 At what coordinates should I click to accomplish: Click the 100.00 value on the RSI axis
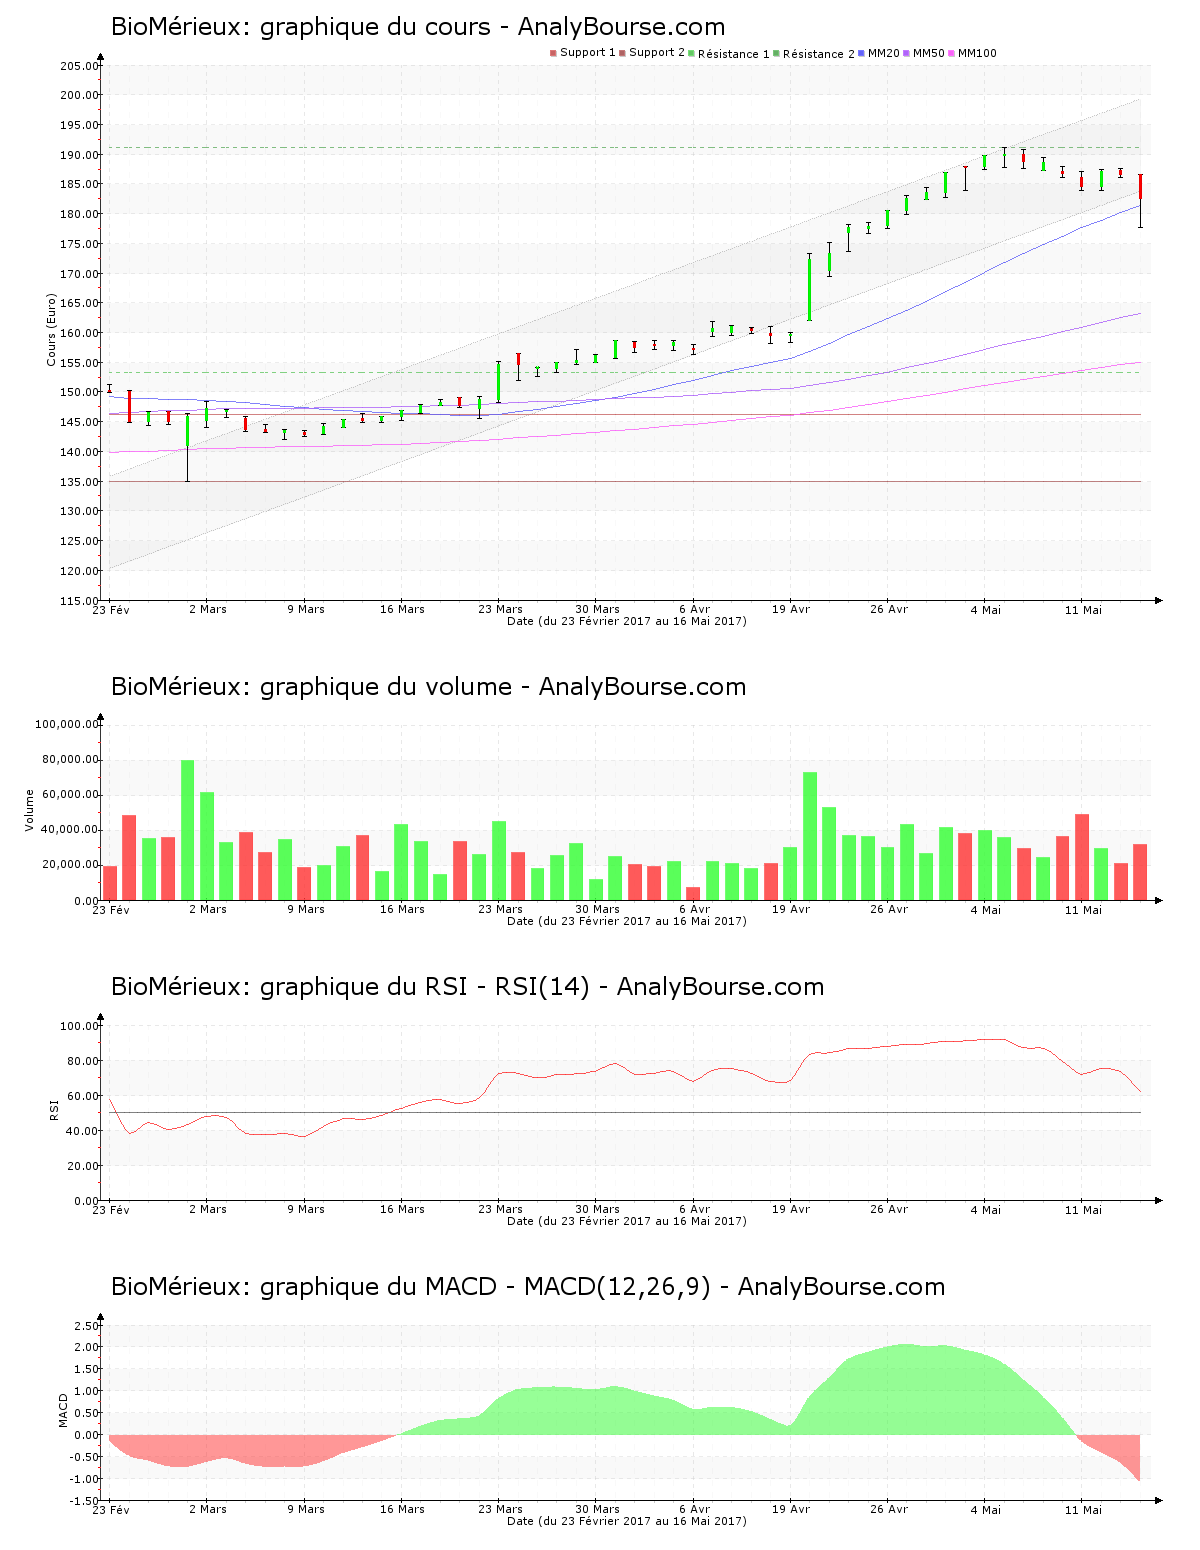(80, 1026)
